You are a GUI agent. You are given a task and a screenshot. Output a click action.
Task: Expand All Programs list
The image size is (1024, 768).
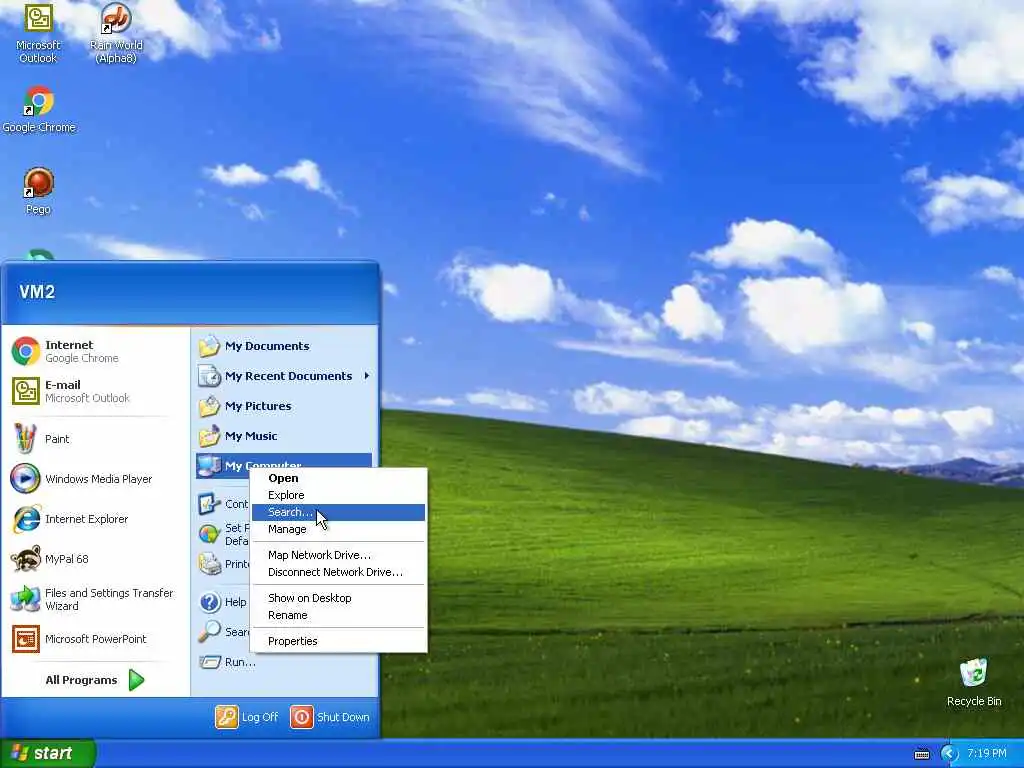(95, 680)
